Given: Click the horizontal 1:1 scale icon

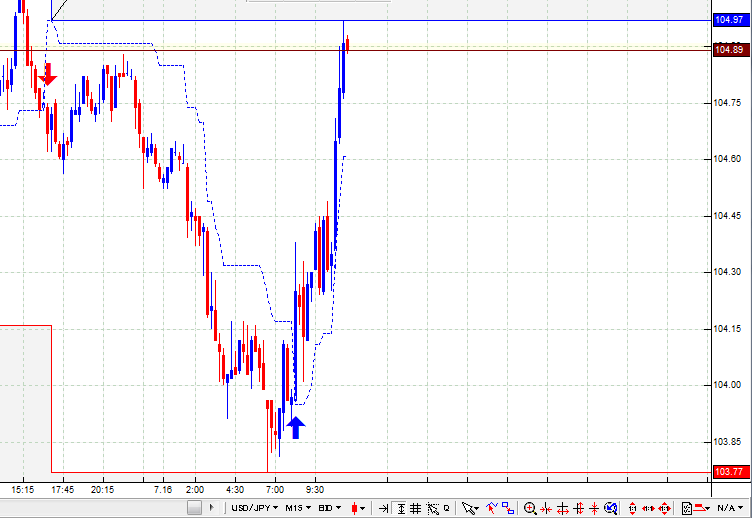Looking at the screenshot, I should click(x=648, y=508).
